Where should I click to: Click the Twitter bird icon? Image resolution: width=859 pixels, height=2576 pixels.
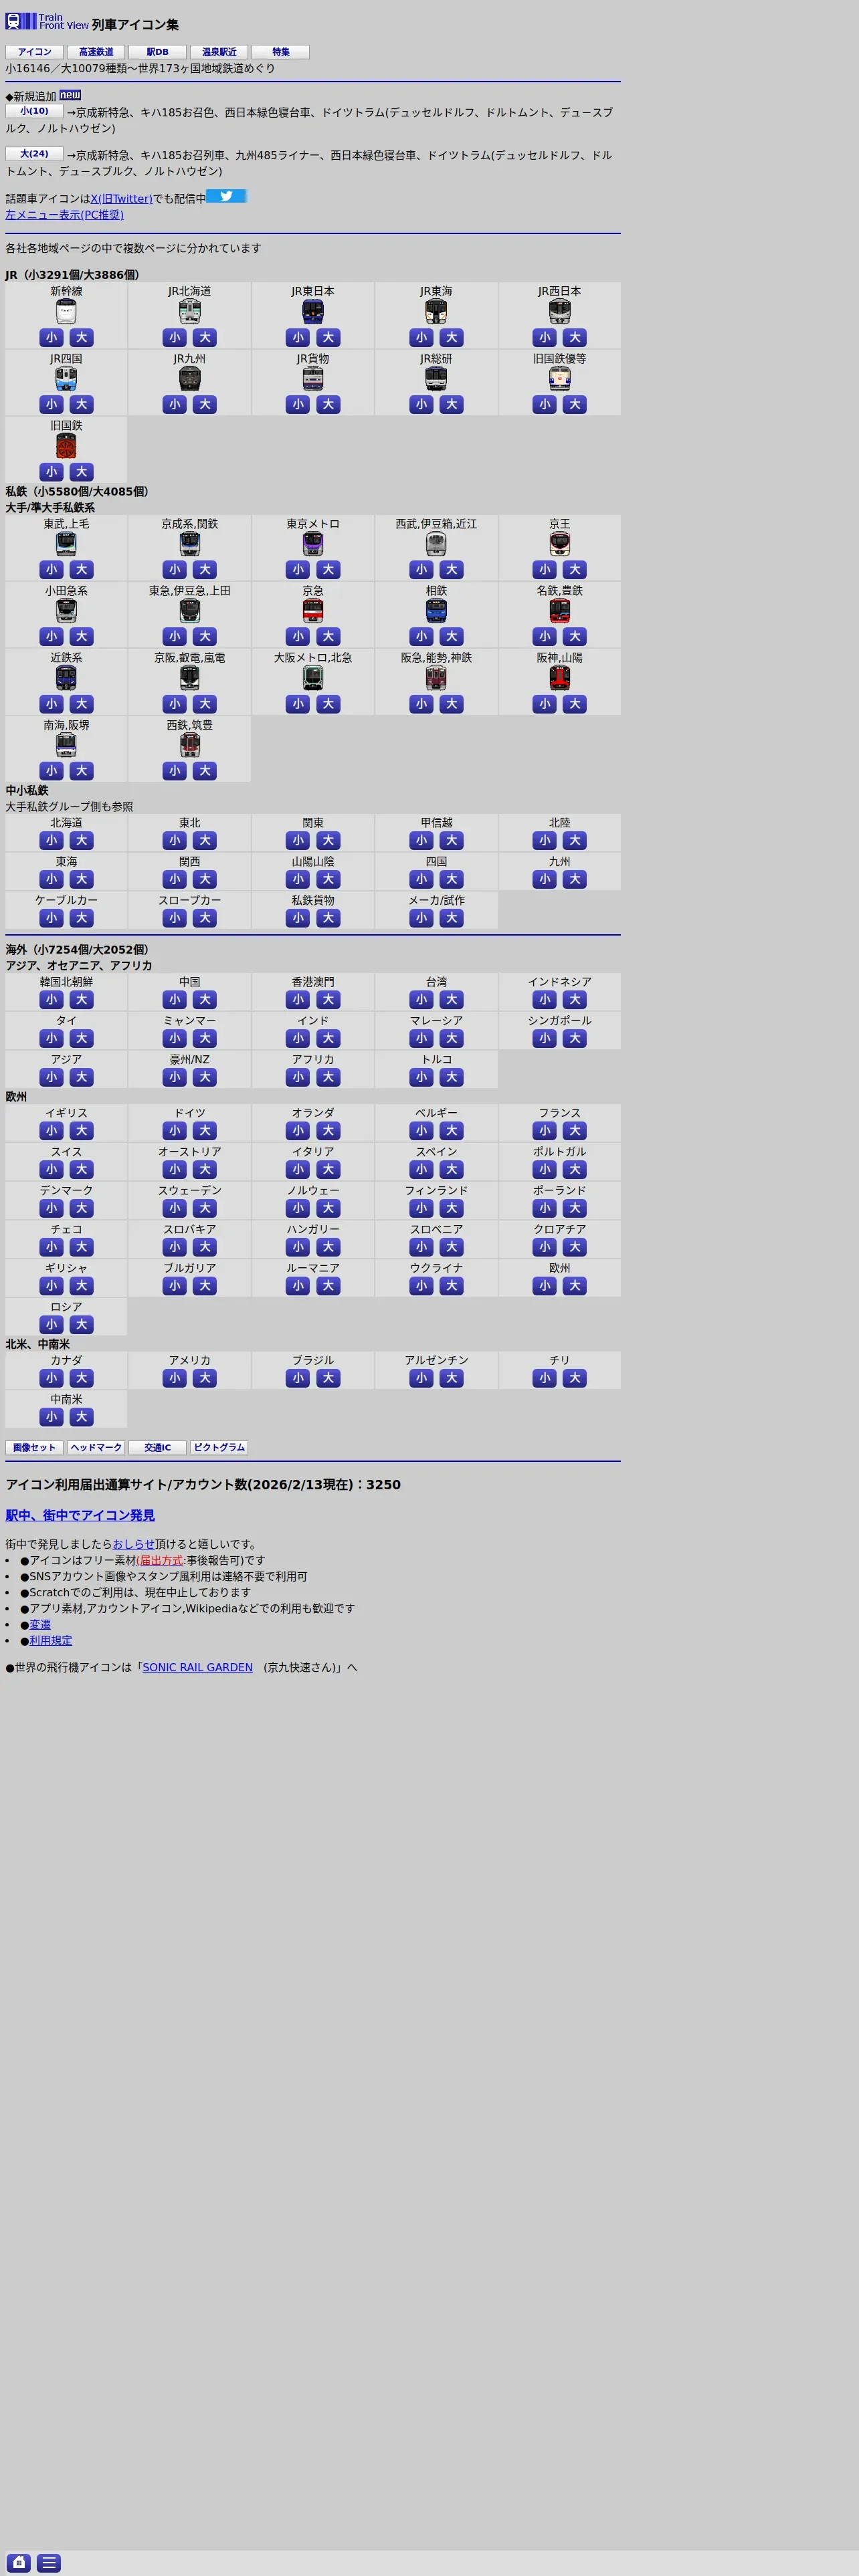[226, 196]
